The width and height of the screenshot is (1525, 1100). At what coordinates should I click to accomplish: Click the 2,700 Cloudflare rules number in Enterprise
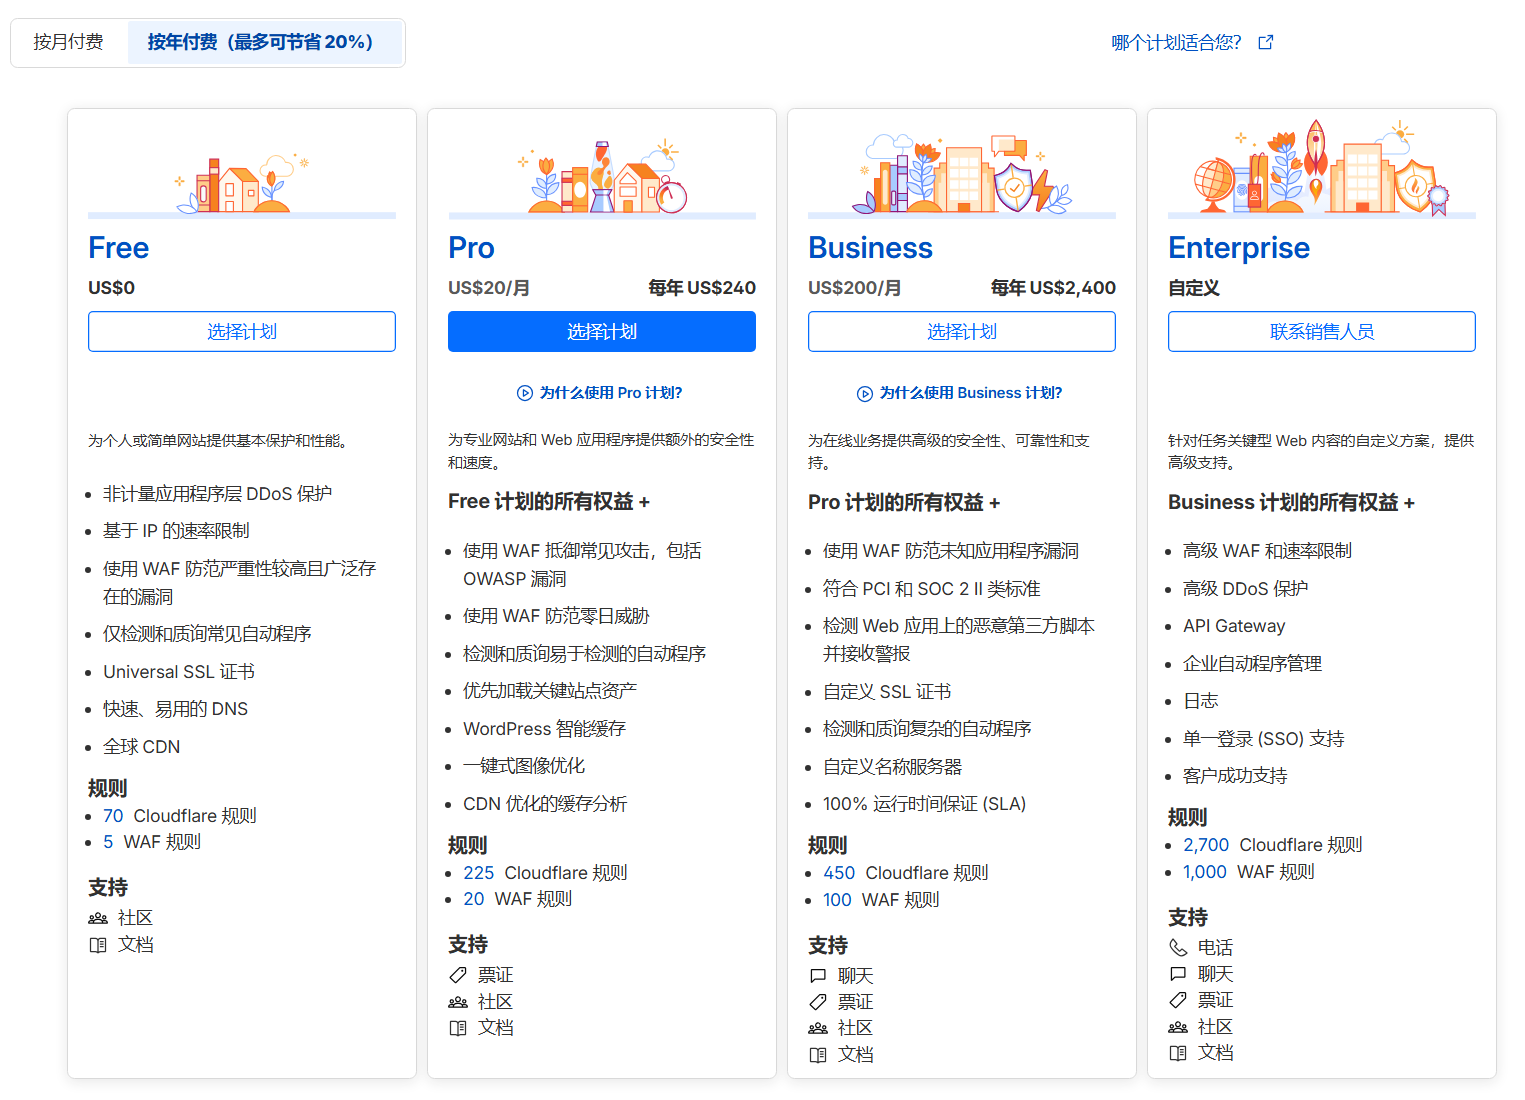pos(1206,845)
